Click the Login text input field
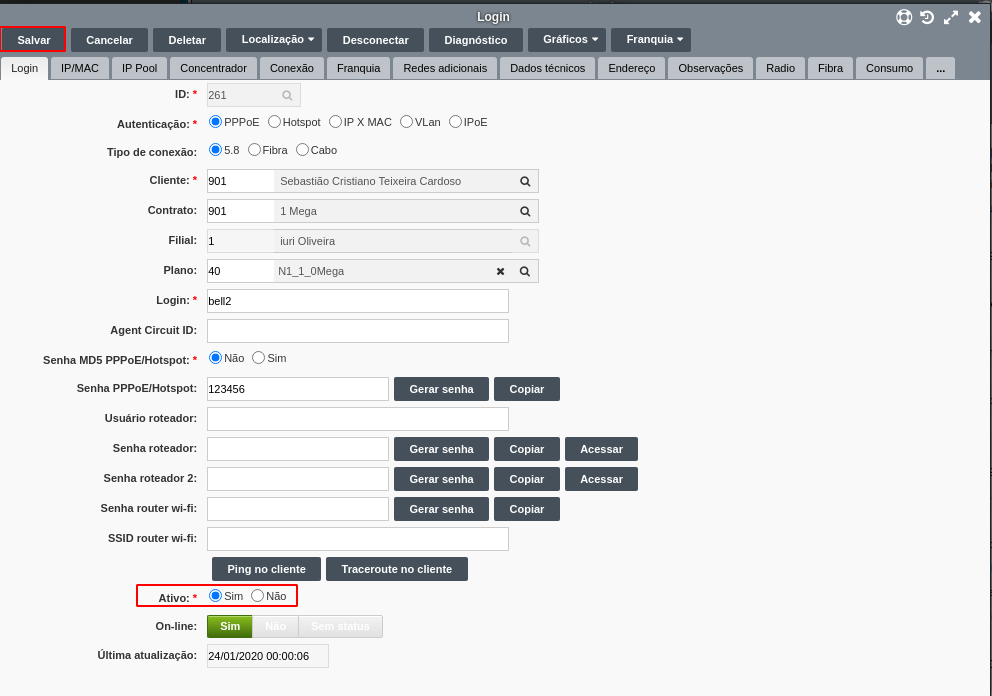 click(x=357, y=301)
